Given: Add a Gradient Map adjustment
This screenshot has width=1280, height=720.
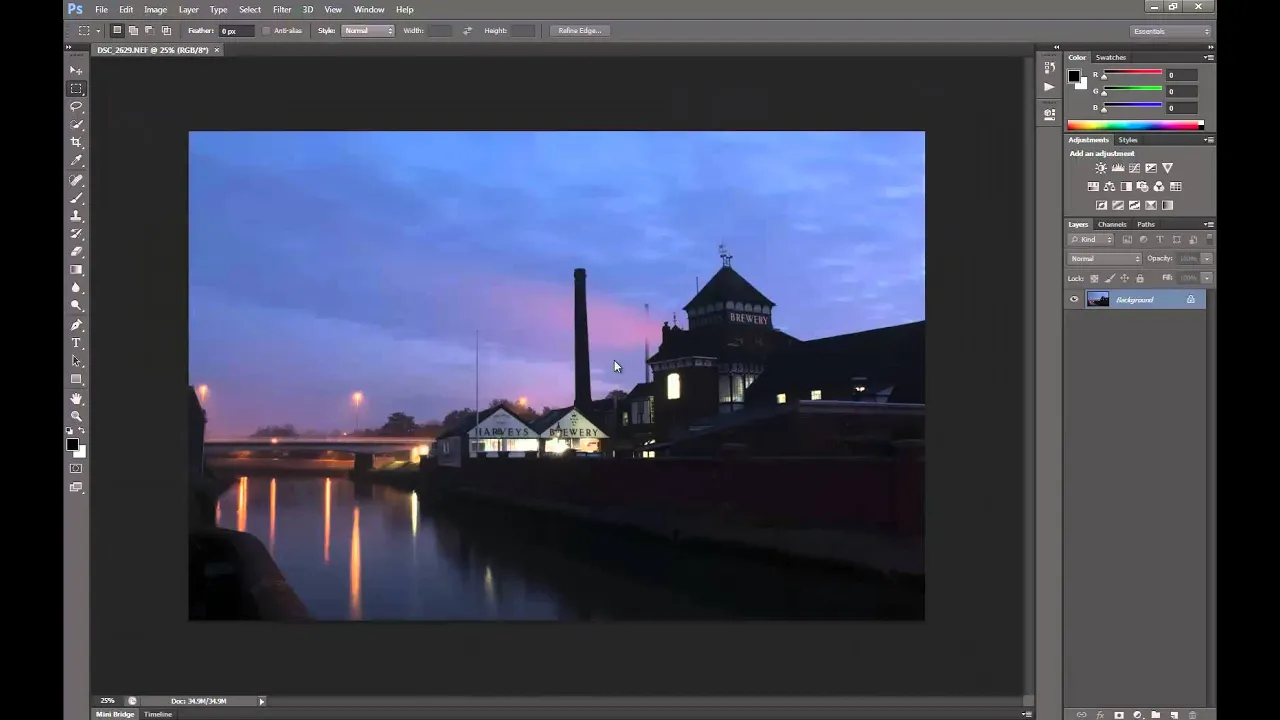Looking at the screenshot, I should click(1167, 206).
